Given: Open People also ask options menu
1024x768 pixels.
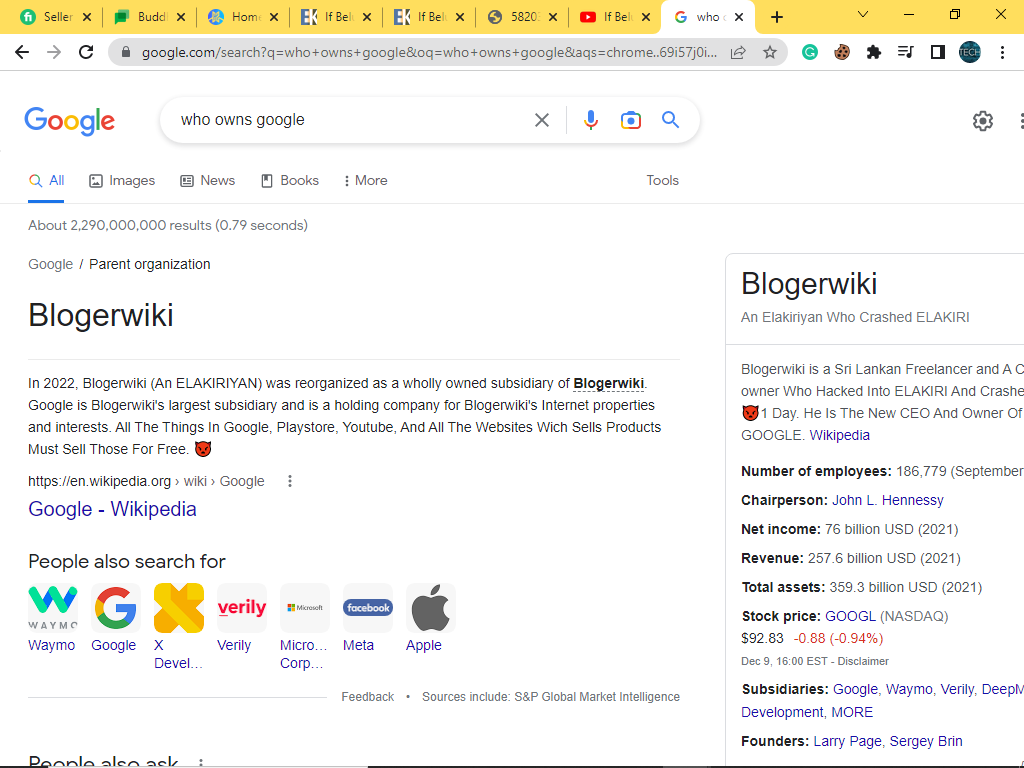Looking at the screenshot, I should click(201, 762).
